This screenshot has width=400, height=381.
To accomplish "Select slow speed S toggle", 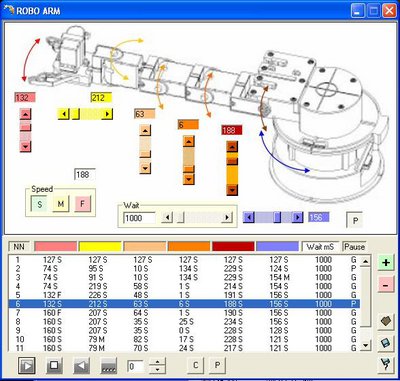I will click(x=39, y=204).
